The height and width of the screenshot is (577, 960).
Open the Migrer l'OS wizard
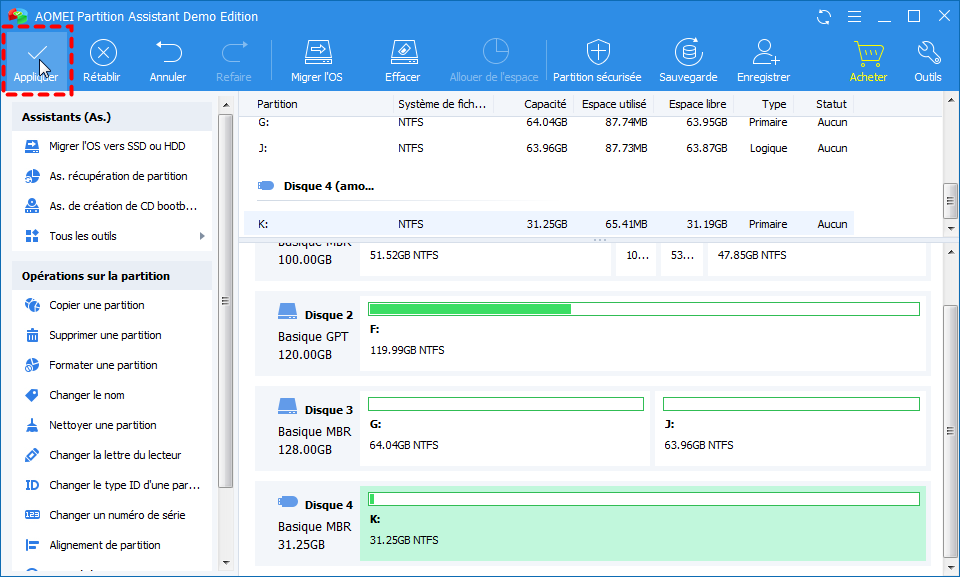pyautogui.click(x=317, y=54)
